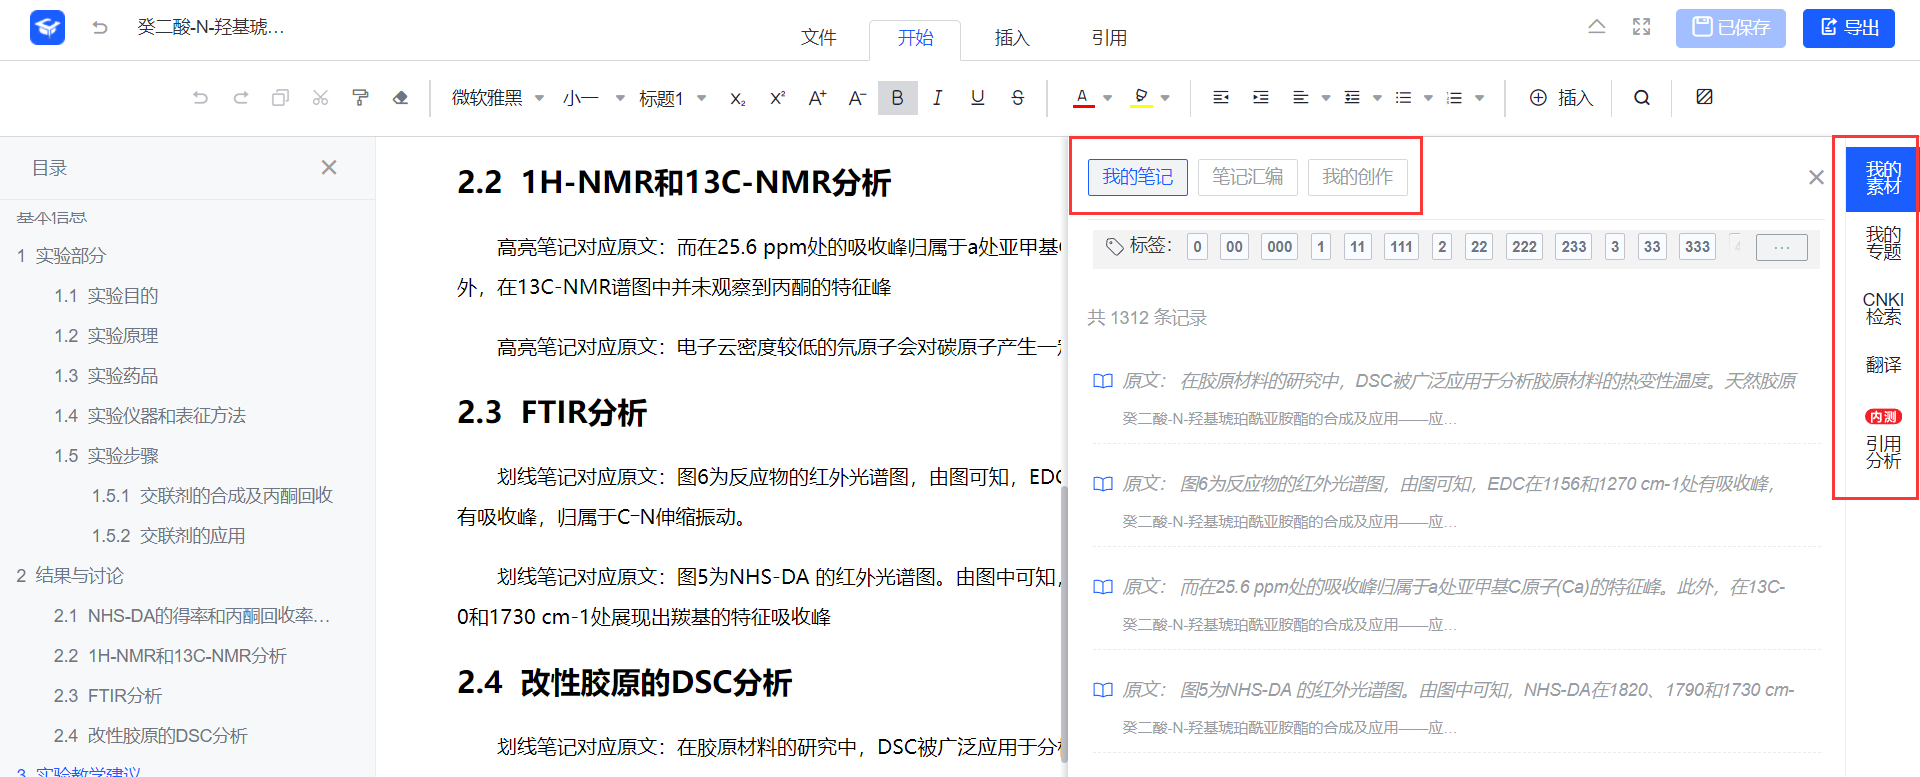Click the search magnifier icon
This screenshot has height=777, width=1920.
1641,98
